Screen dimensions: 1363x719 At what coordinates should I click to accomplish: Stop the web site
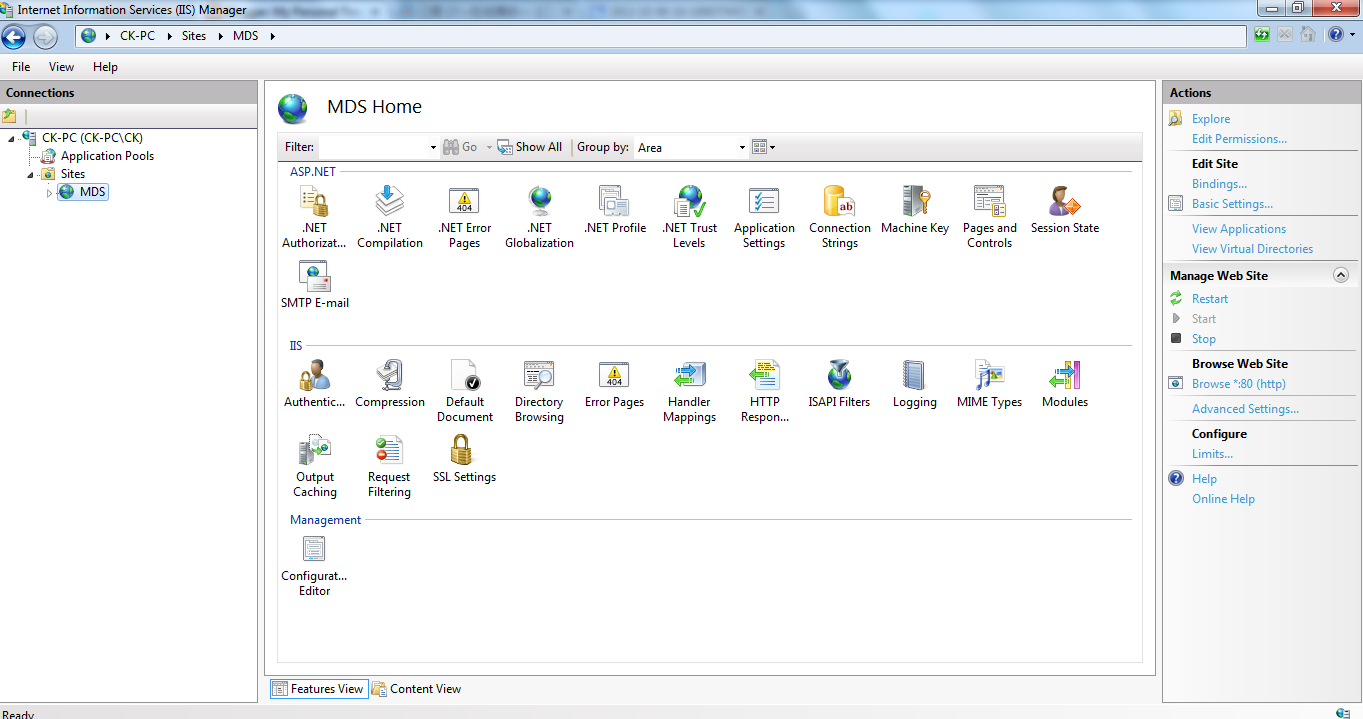(1203, 339)
